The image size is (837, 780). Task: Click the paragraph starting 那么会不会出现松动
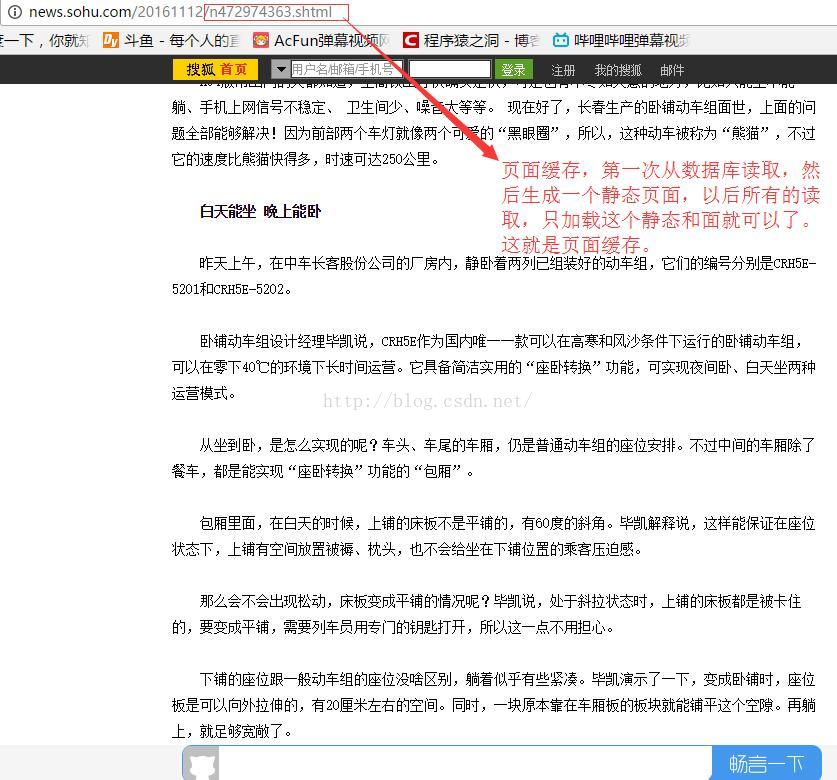click(487, 614)
